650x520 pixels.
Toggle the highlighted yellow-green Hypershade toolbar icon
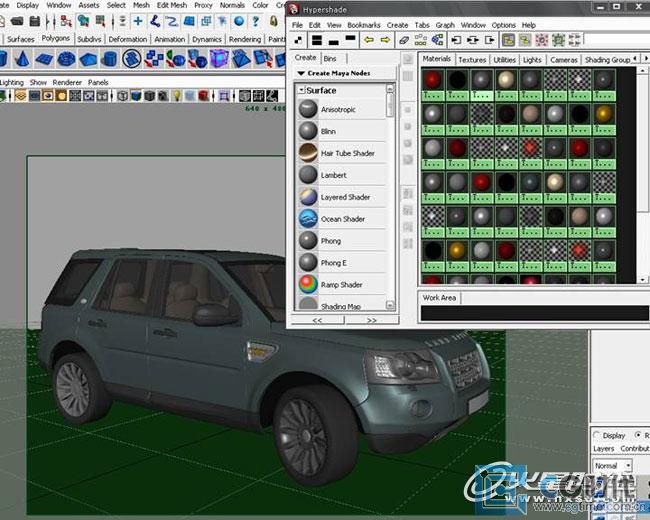508,40
